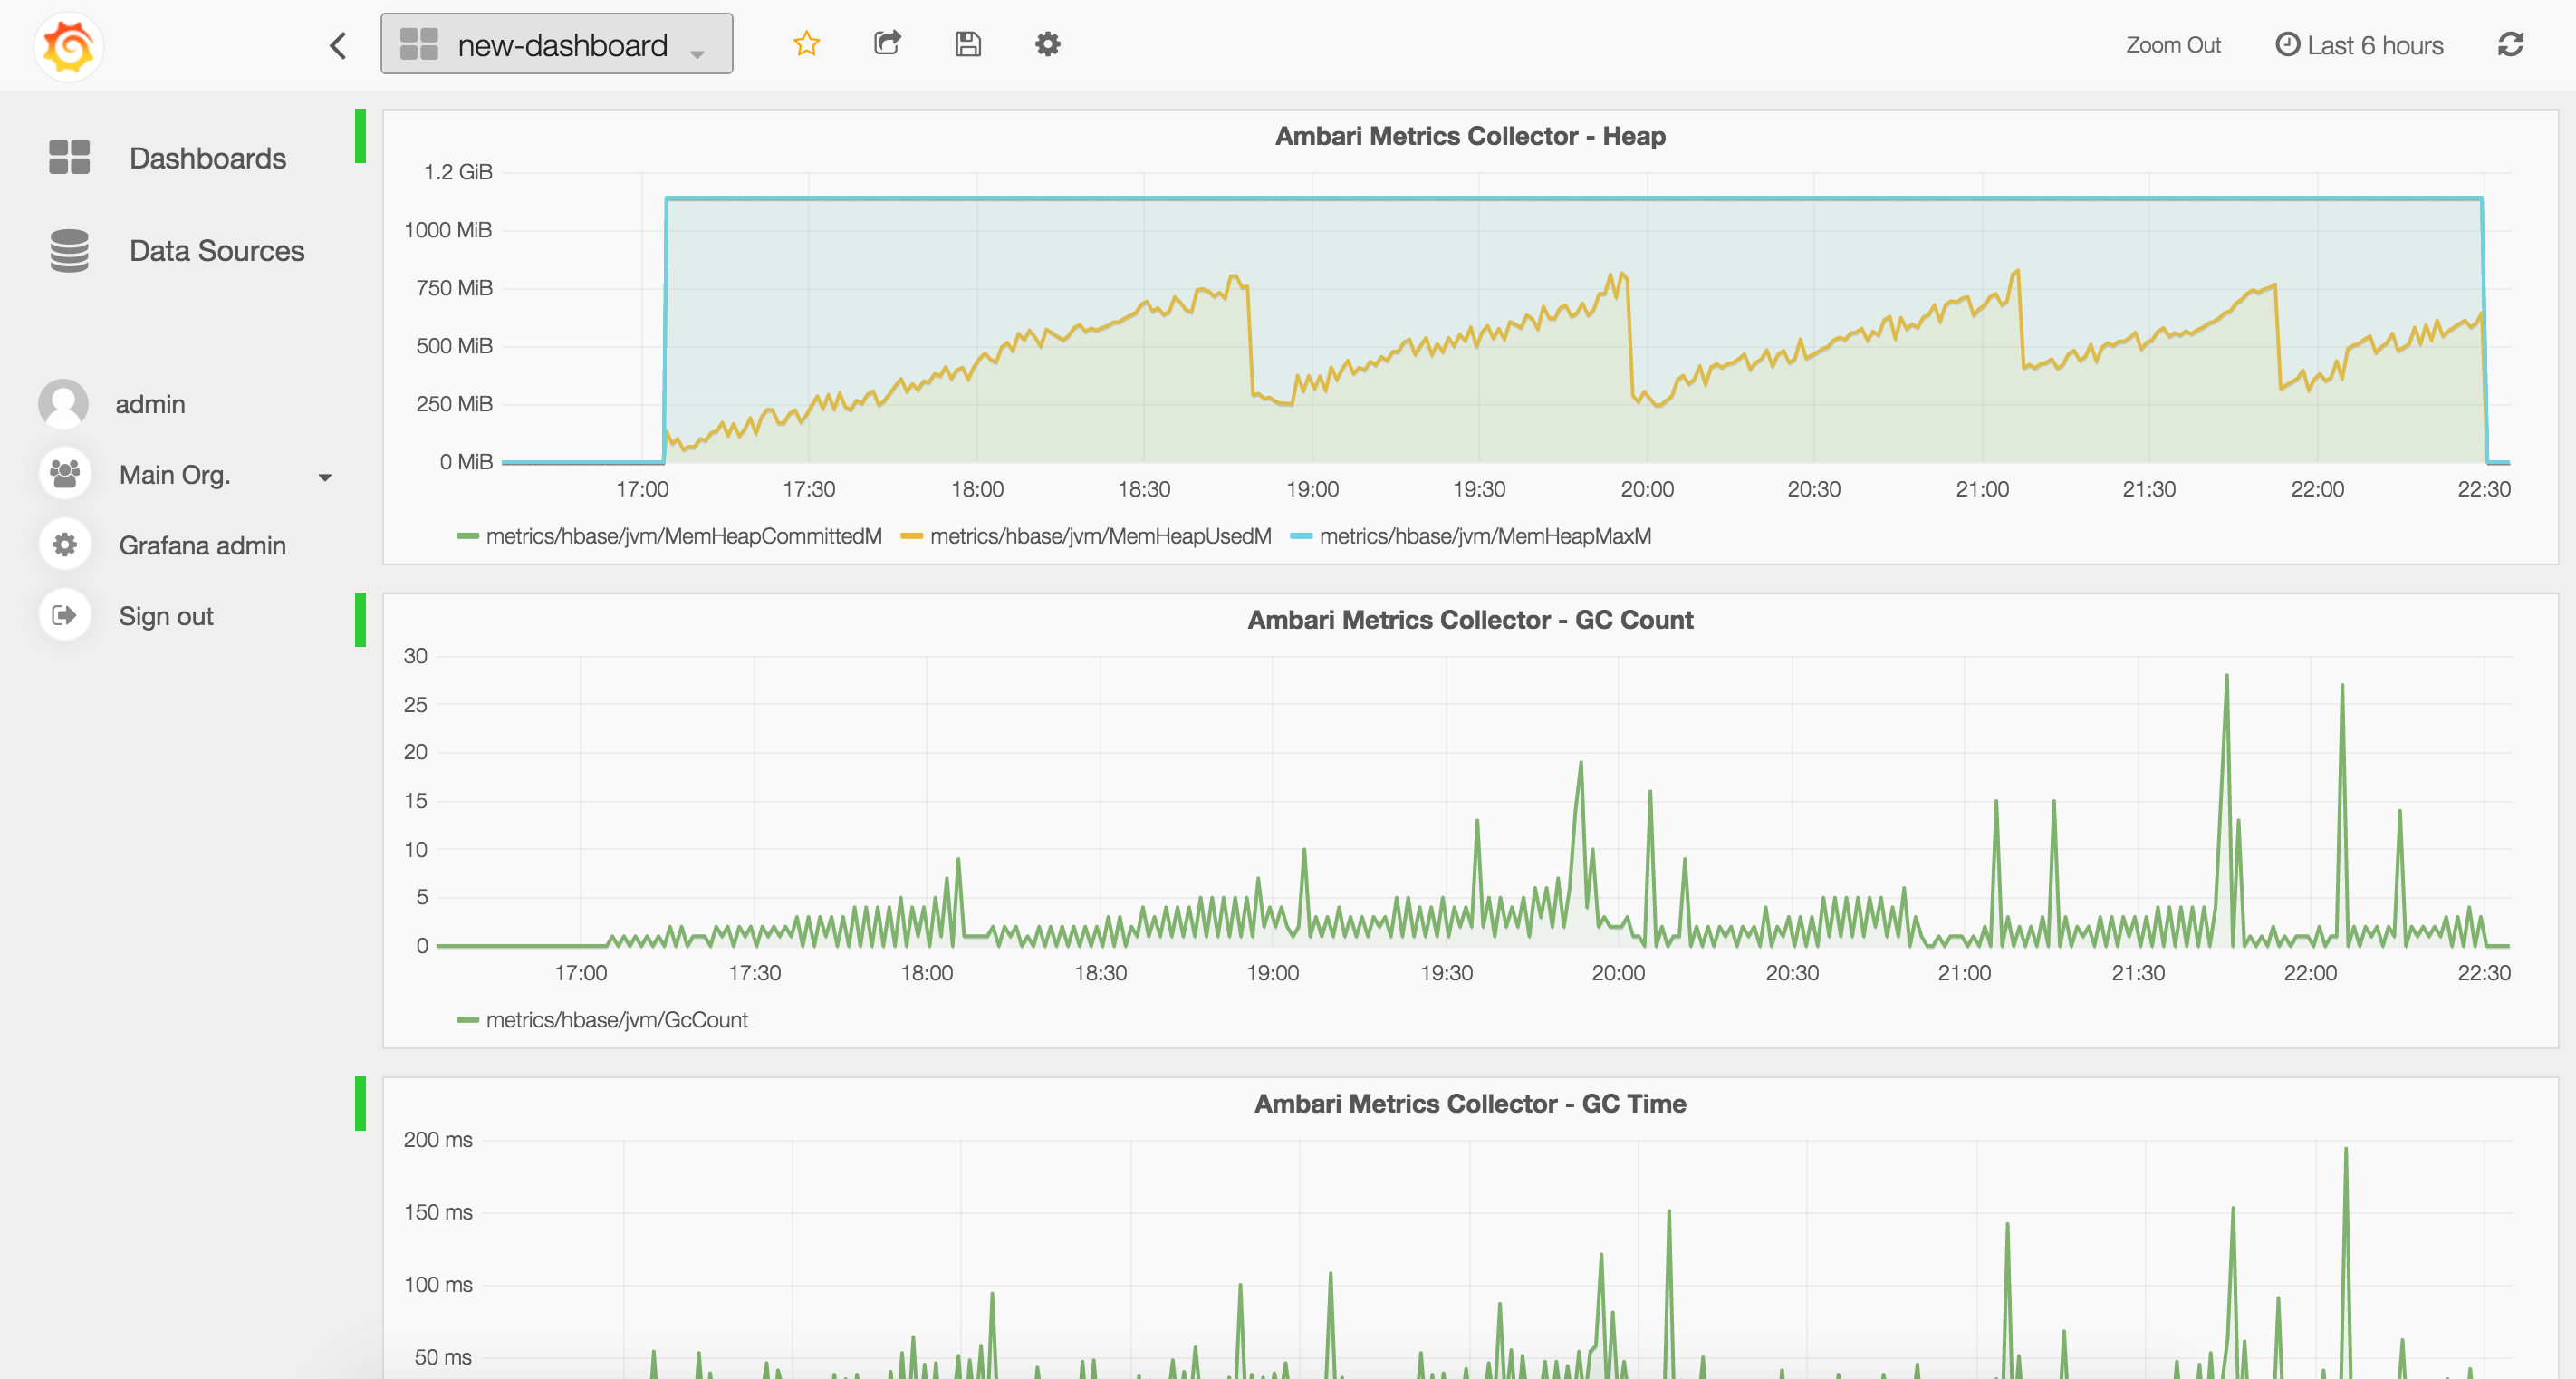Toggle MemHeapUsedM series in legend
Screen dimensions: 2576x1379
point(1100,536)
